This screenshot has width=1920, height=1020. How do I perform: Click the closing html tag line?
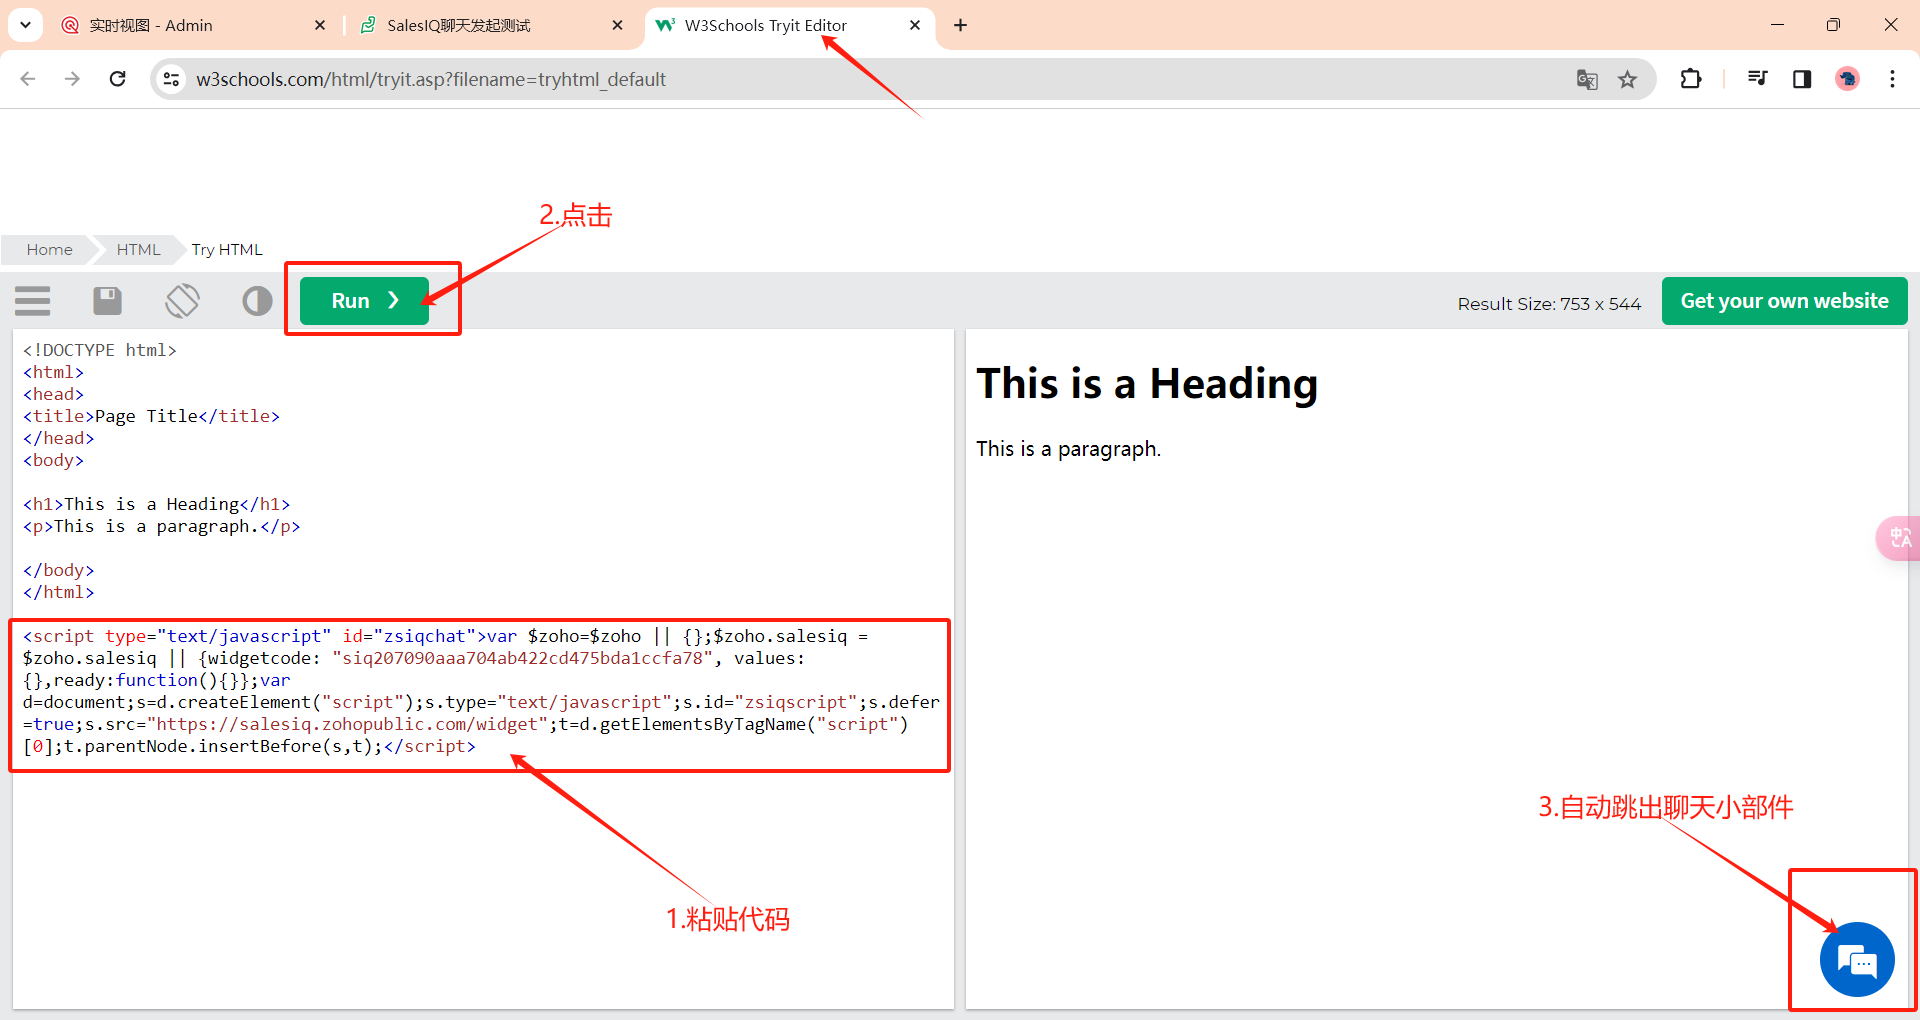[x=58, y=592]
